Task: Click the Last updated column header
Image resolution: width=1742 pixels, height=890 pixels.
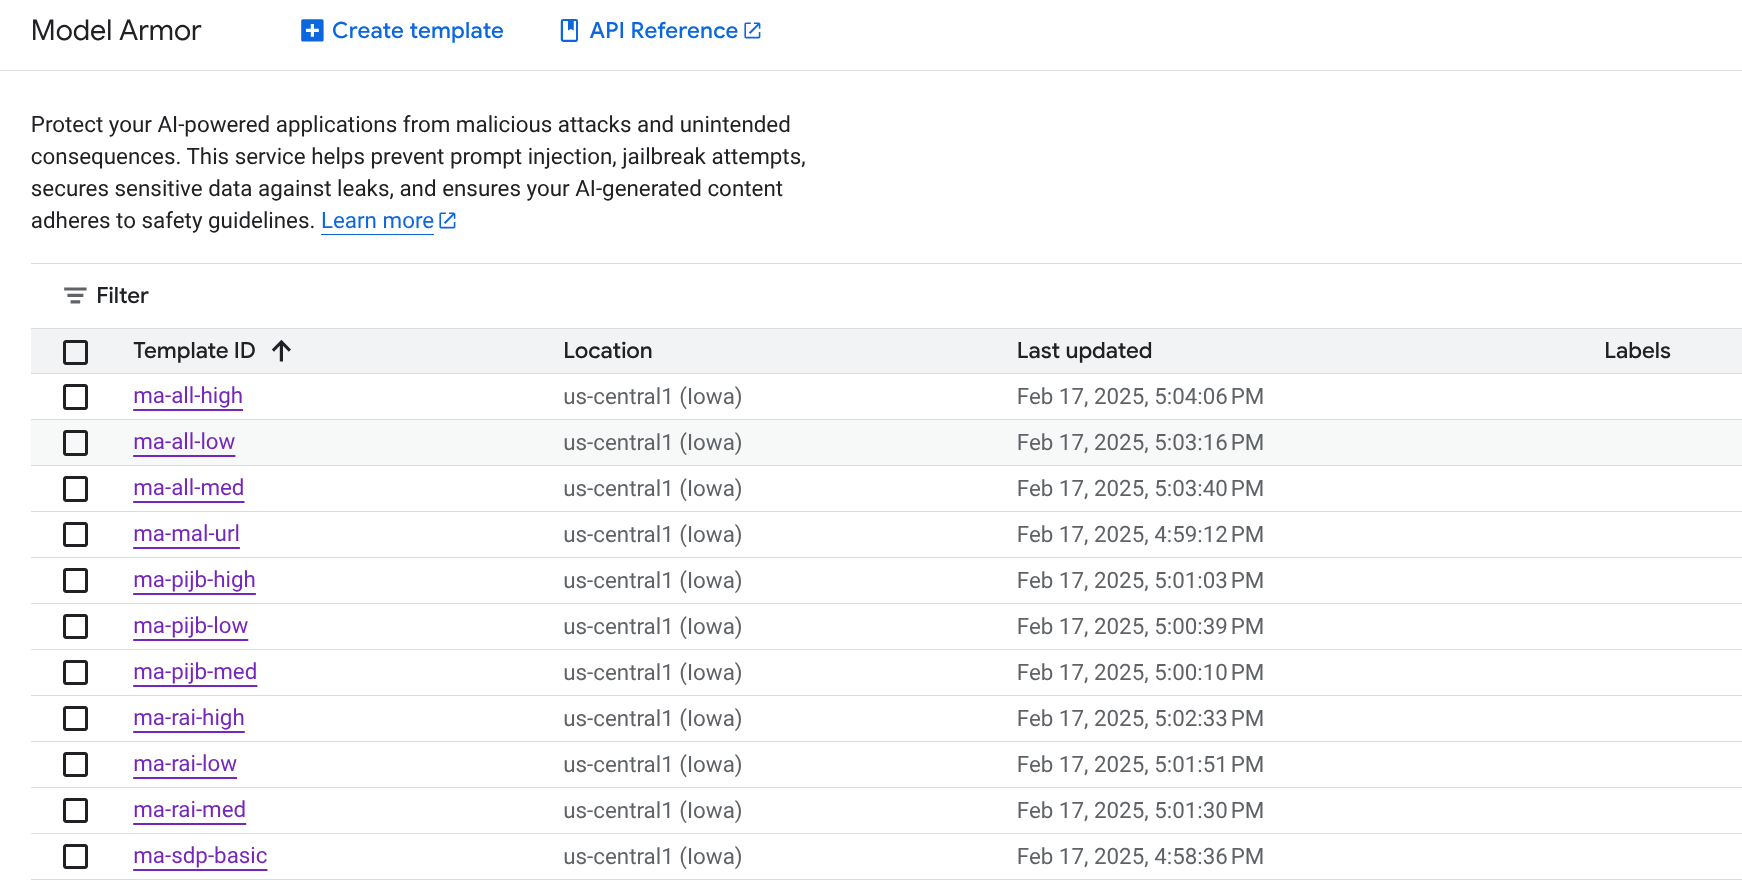Action: coord(1084,351)
